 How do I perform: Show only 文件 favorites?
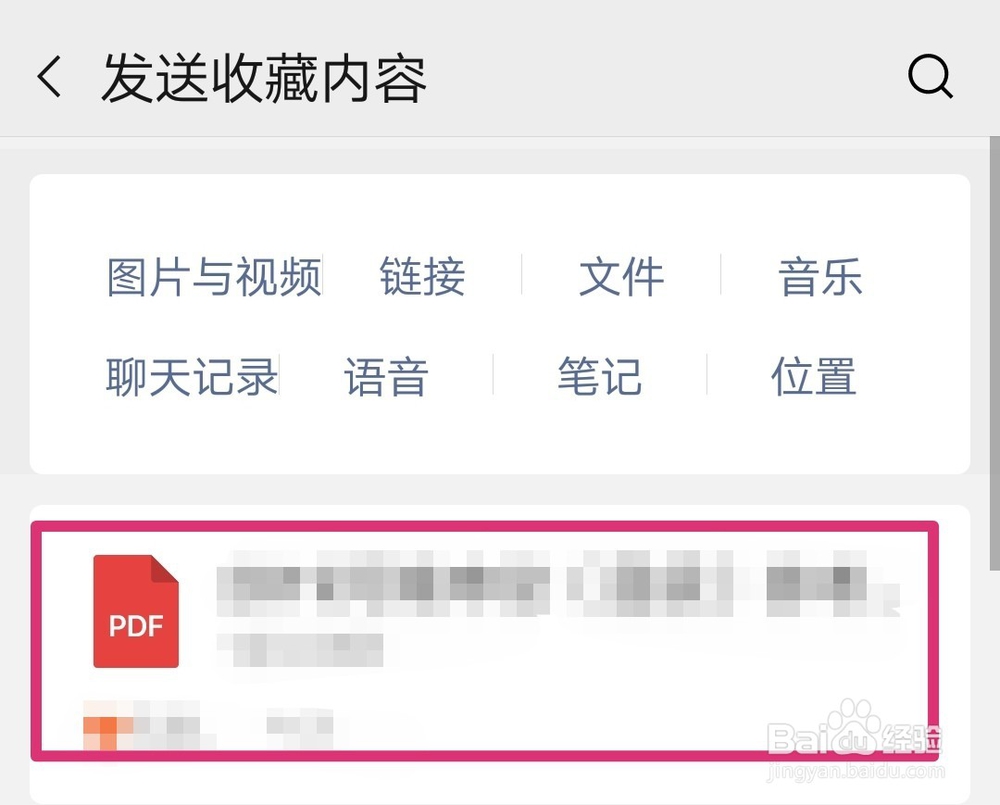click(x=621, y=277)
